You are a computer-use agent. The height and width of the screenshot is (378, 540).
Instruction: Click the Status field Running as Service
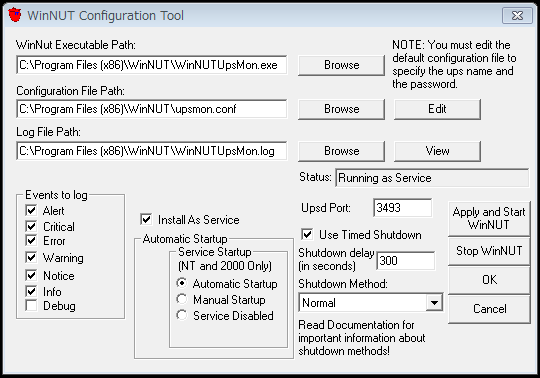click(432, 178)
